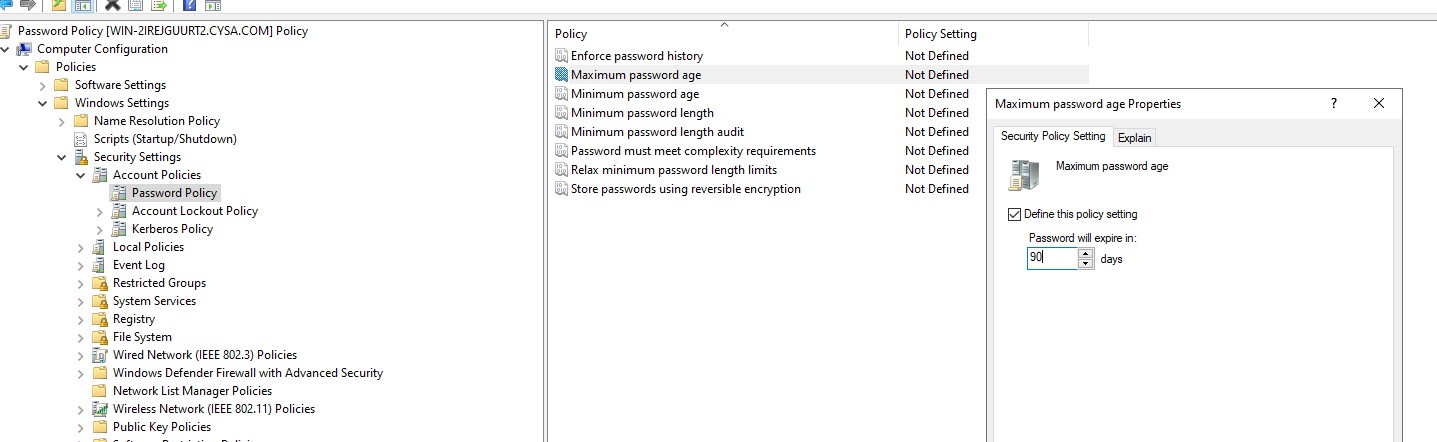The height and width of the screenshot is (442, 1437).
Task: Expand the Local Policies node
Action: pos(81,247)
